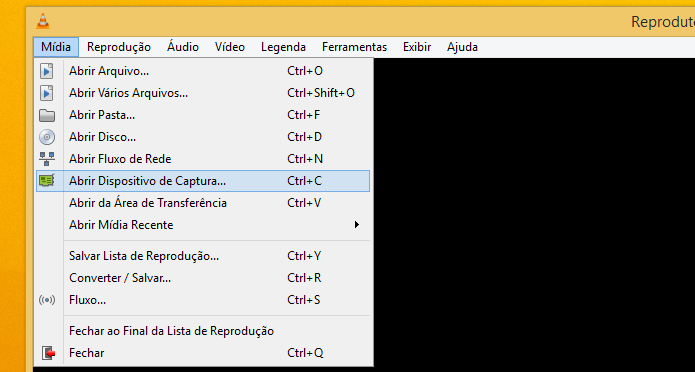Image resolution: width=695 pixels, height=372 pixels.
Task: Click the icon next to Abrir Vários Arquivos
Action: tap(47, 93)
